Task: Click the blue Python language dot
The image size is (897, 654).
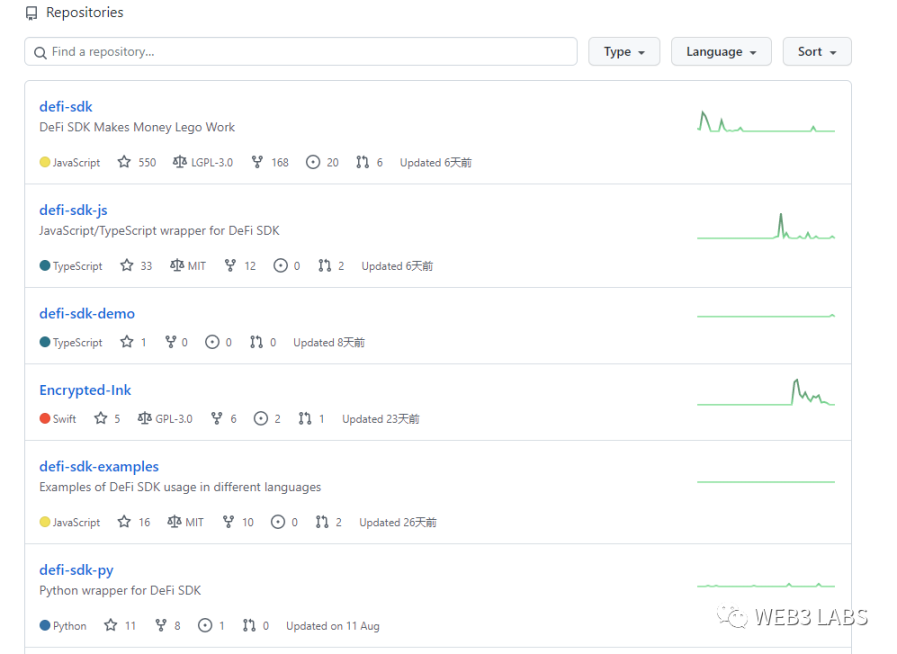Action: [45, 625]
